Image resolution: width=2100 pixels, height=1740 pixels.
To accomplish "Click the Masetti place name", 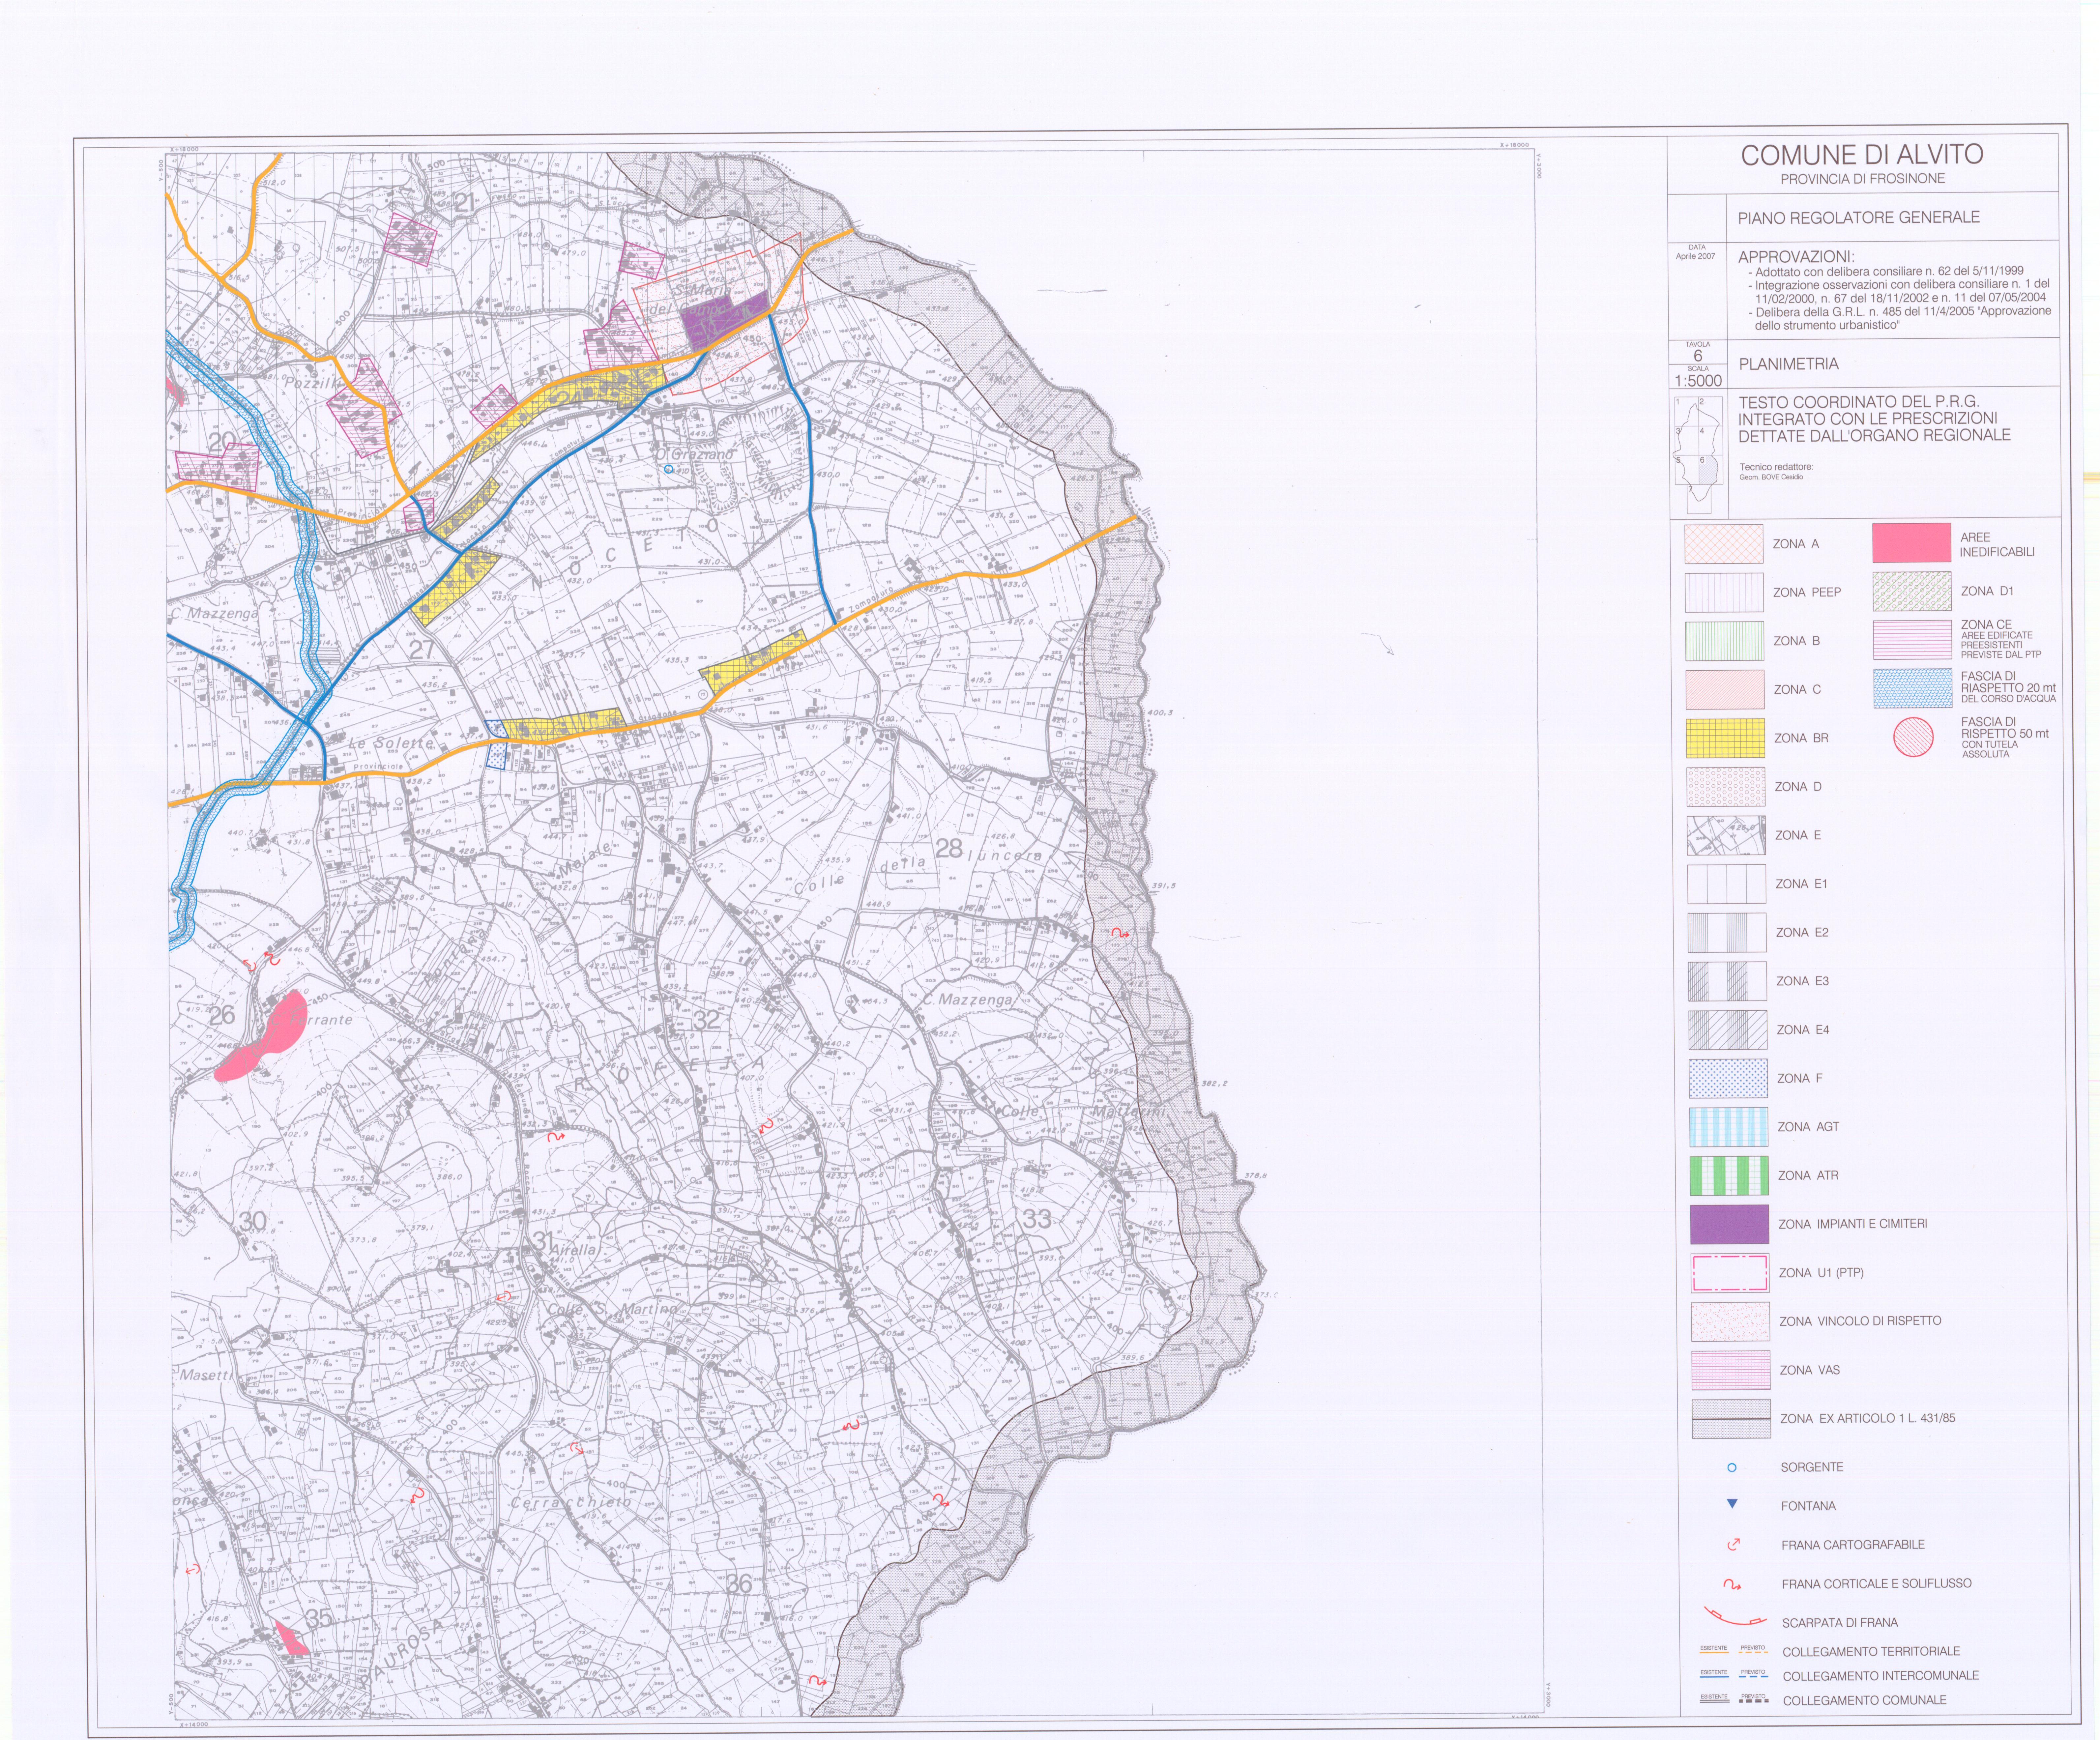I will [206, 1375].
